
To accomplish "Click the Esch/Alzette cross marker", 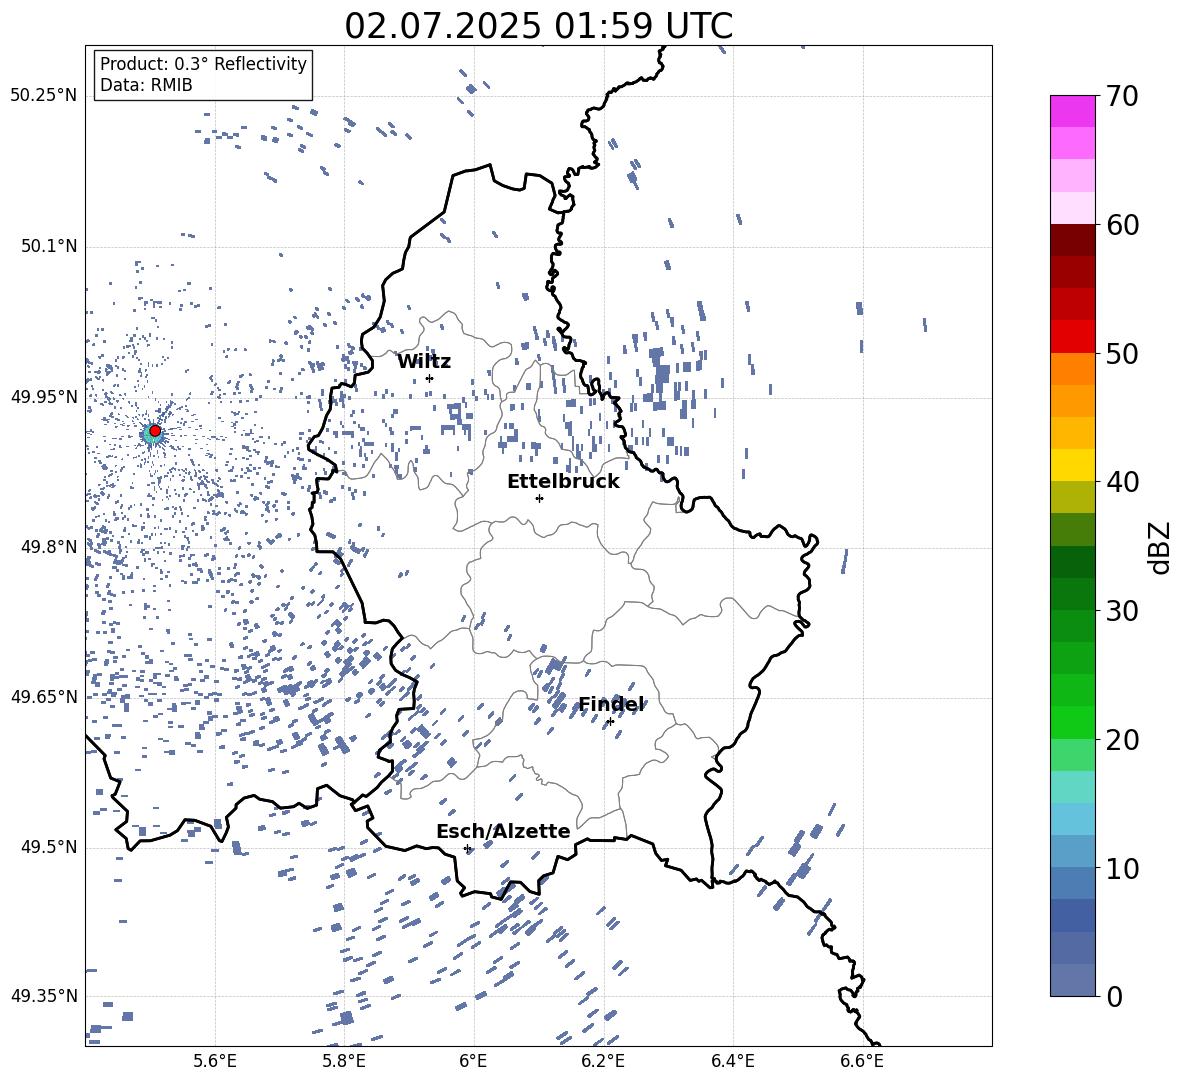I will [x=467, y=848].
